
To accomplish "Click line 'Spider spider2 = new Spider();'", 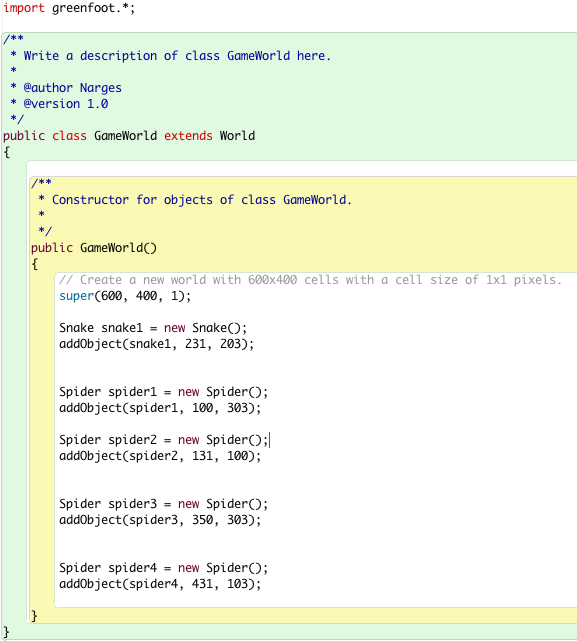I will [164, 439].
